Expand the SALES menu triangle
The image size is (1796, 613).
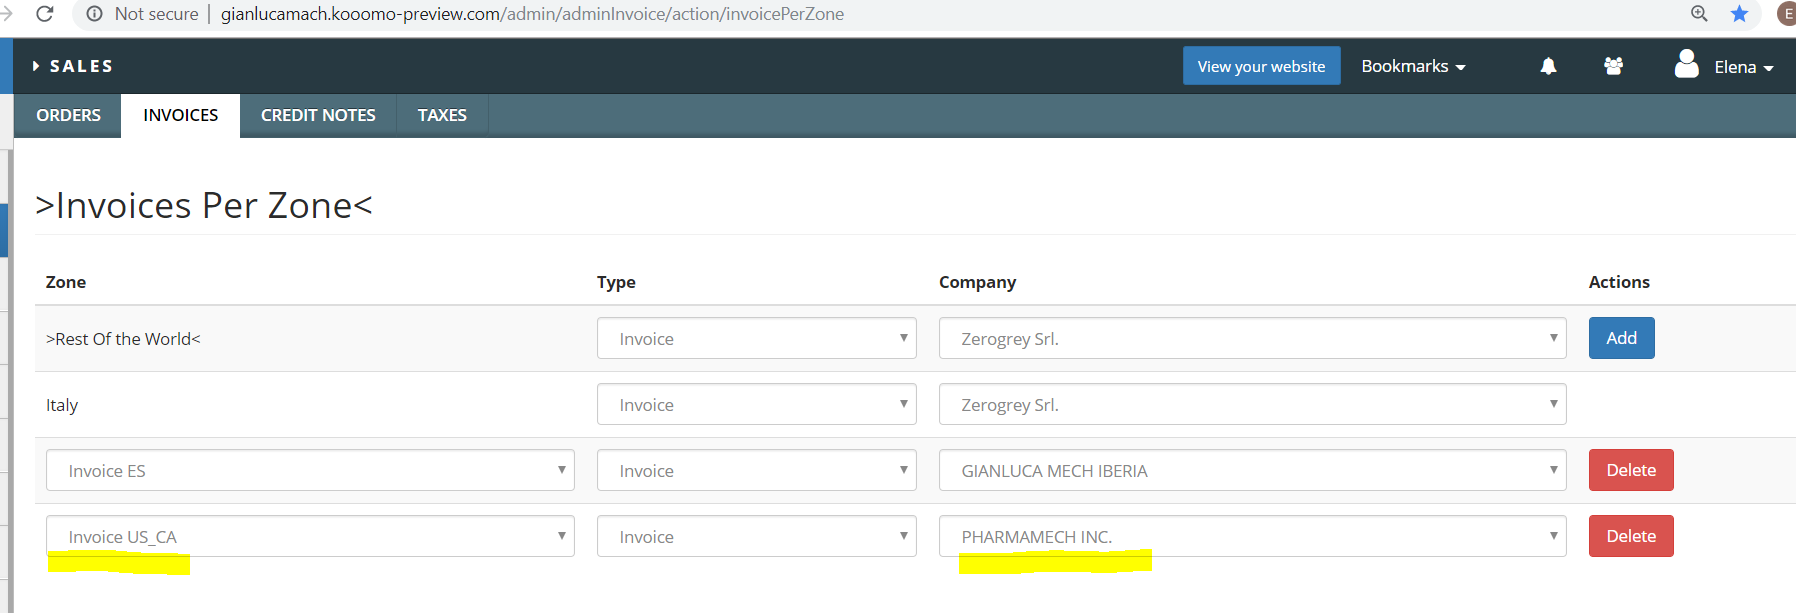tap(36, 66)
